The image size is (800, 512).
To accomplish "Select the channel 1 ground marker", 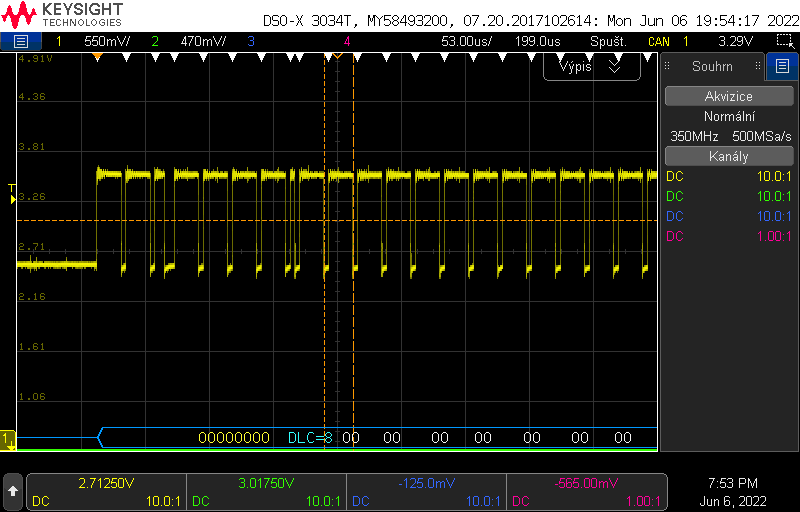I will point(7,439).
